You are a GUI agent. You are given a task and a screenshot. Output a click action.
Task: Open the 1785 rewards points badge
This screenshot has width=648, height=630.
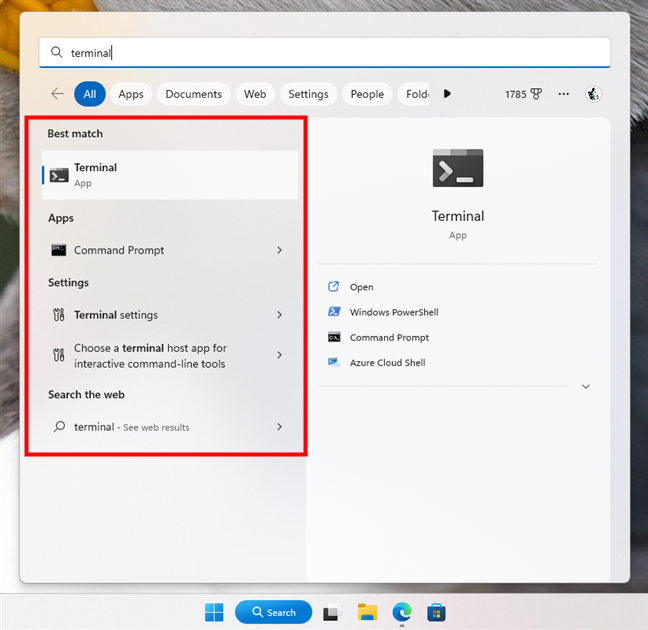(x=523, y=94)
